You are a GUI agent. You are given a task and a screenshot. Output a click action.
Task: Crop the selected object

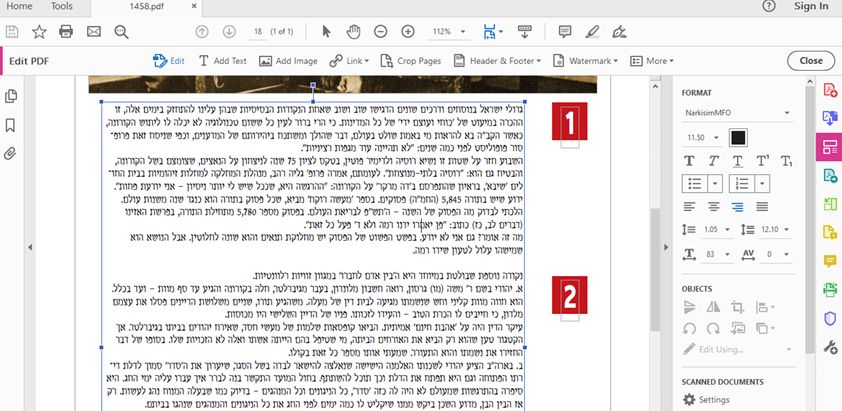point(737,307)
